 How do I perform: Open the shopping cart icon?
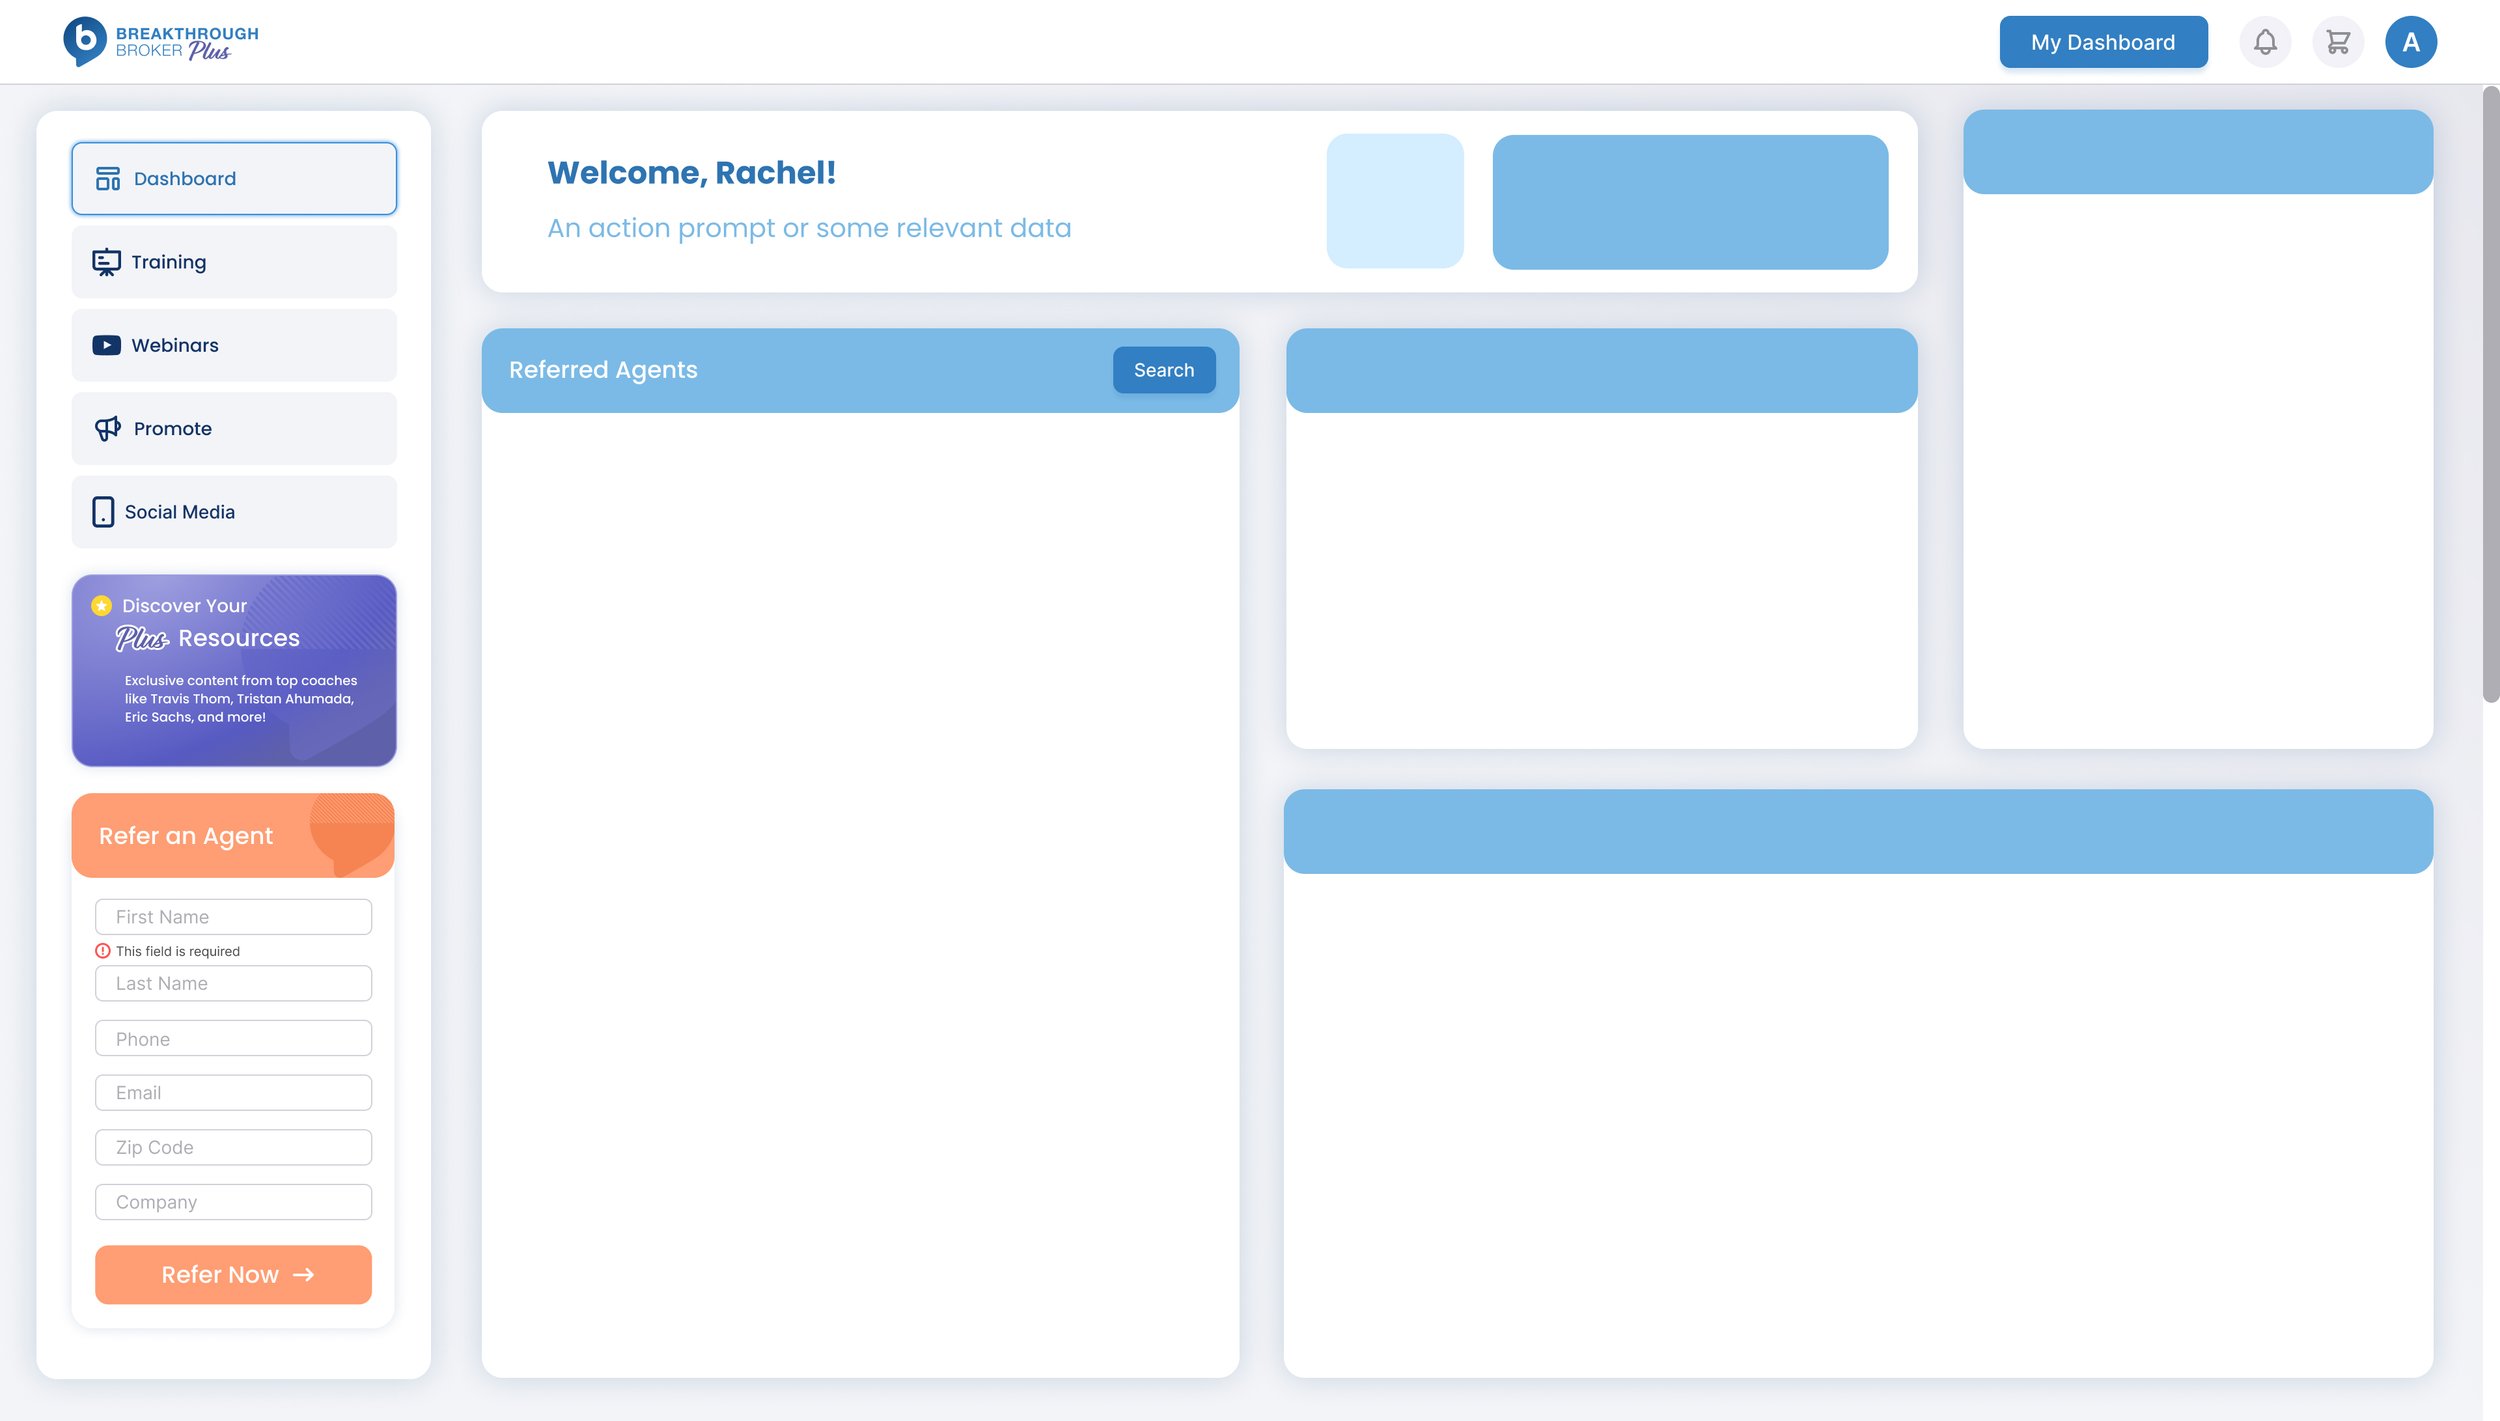[x=2337, y=42]
